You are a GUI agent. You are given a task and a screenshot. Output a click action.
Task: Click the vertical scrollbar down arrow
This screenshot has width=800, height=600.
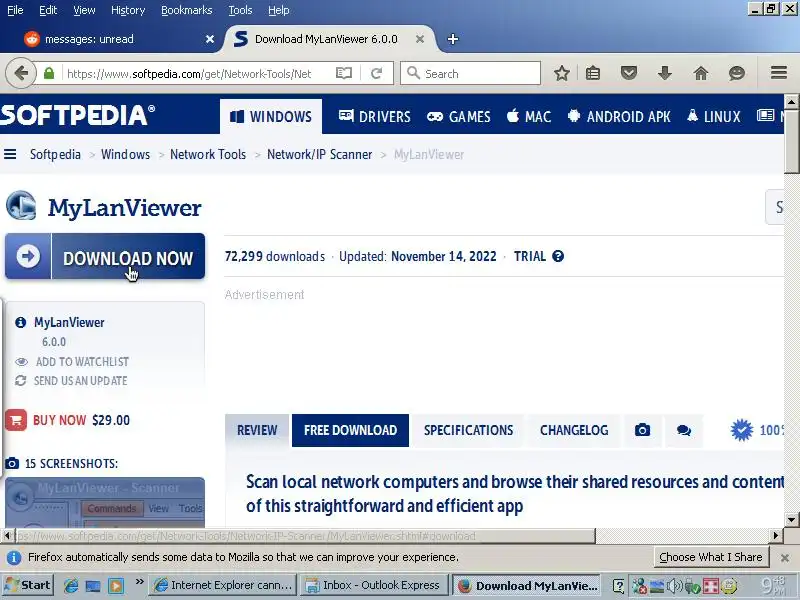pyautogui.click(x=791, y=520)
